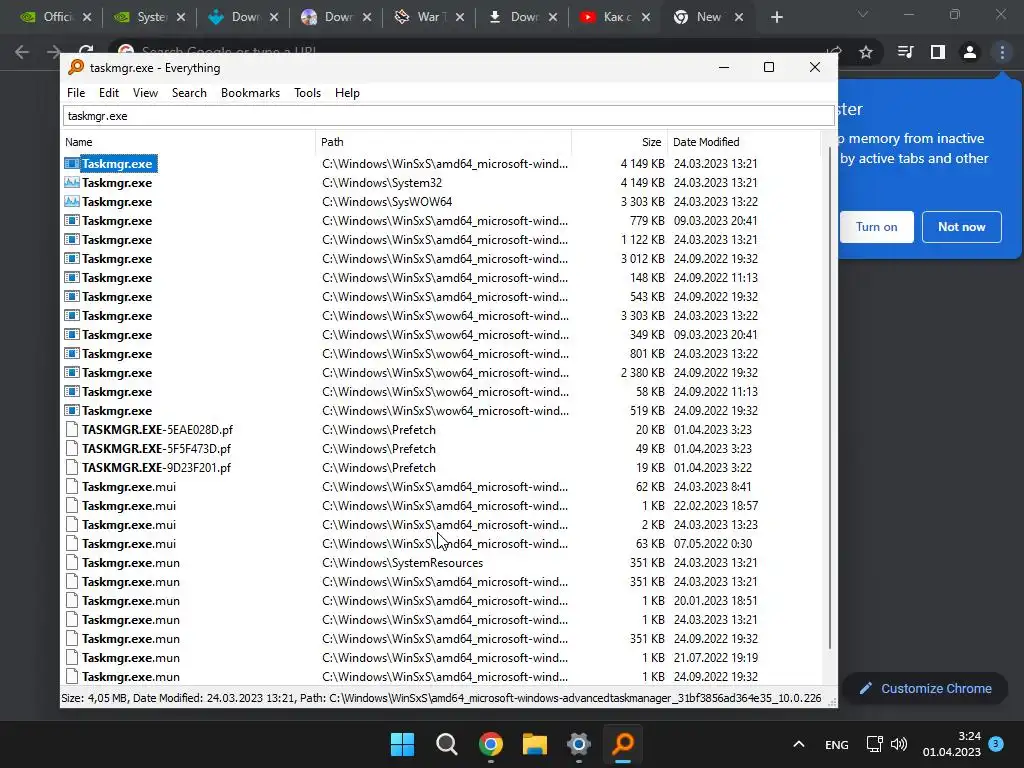Switch to the YouTube tab
Image resolution: width=1024 pixels, height=768 pixels.
click(615, 17)
